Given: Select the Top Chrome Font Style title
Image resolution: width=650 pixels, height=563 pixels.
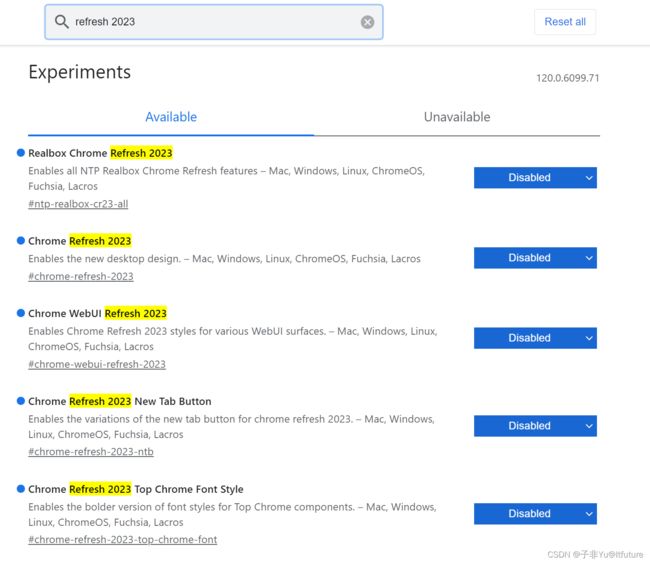Looking at the screenshot, I should [x=136, y=489].
